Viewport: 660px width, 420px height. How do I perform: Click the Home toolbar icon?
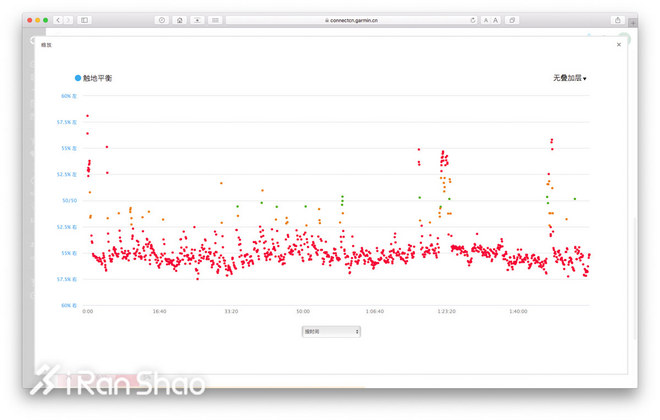coord(179,20)
